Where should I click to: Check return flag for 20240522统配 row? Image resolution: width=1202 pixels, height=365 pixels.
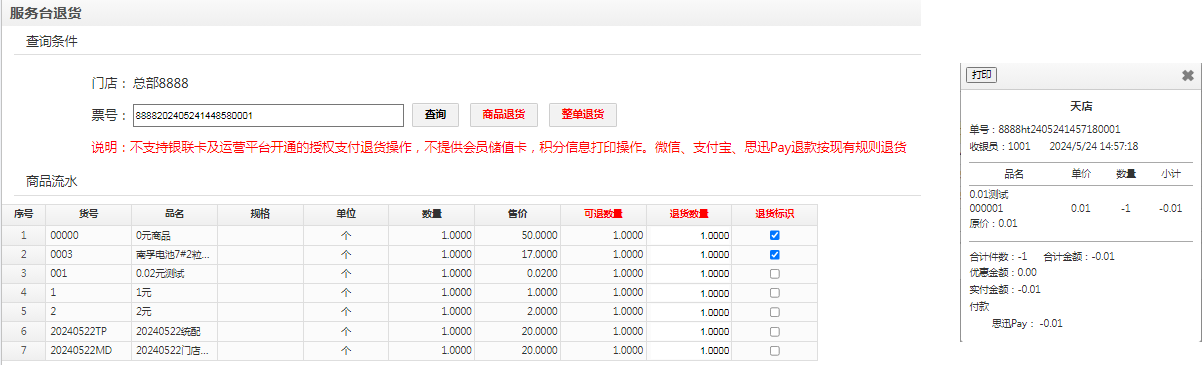pyautogui.click(x=775, y=331)
